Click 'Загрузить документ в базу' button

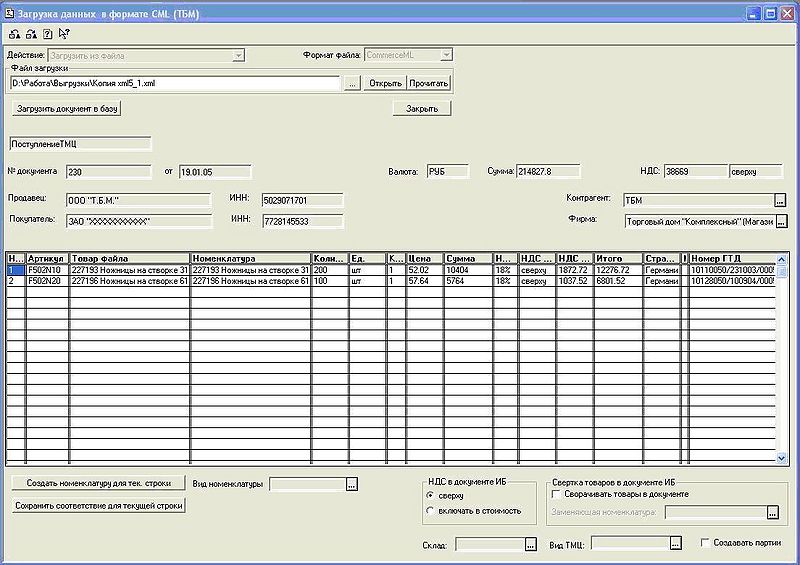pos(68,108)
